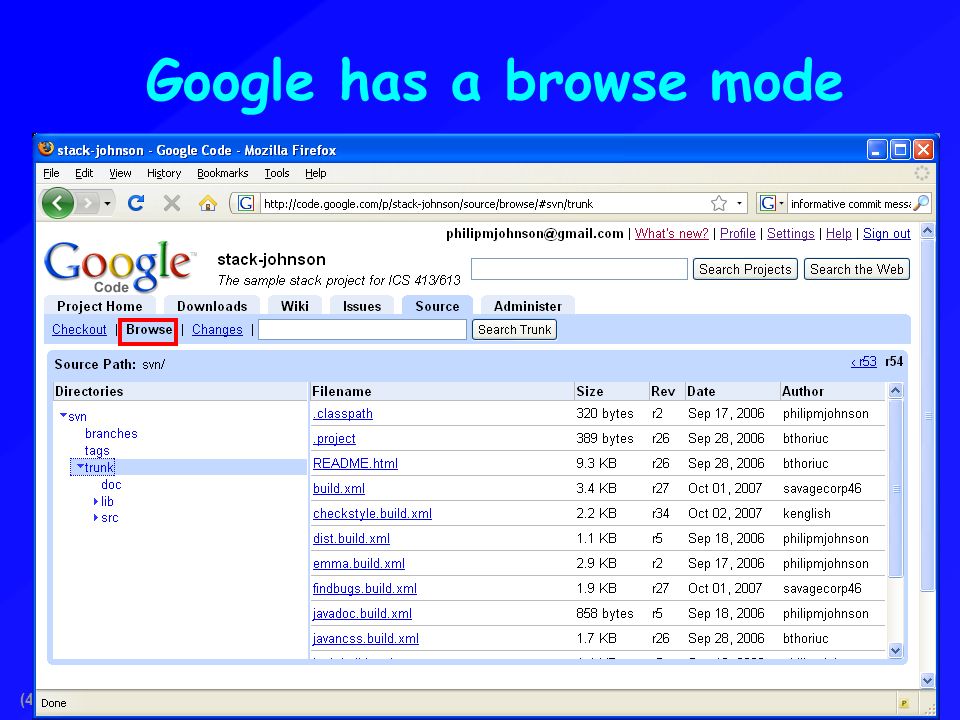Viewport: 960px width, 720px height.
Task: Open the Checkout sub-link
Action: 79,329
